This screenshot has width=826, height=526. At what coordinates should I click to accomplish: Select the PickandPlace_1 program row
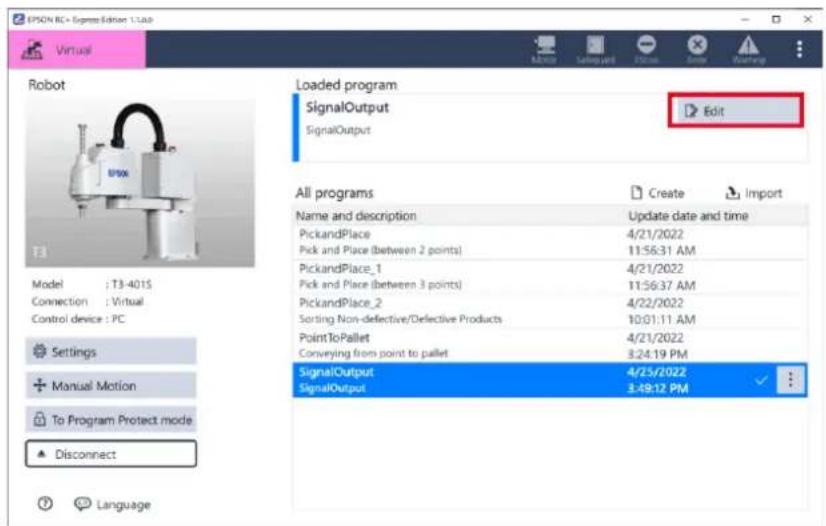[x=549, y=276]
